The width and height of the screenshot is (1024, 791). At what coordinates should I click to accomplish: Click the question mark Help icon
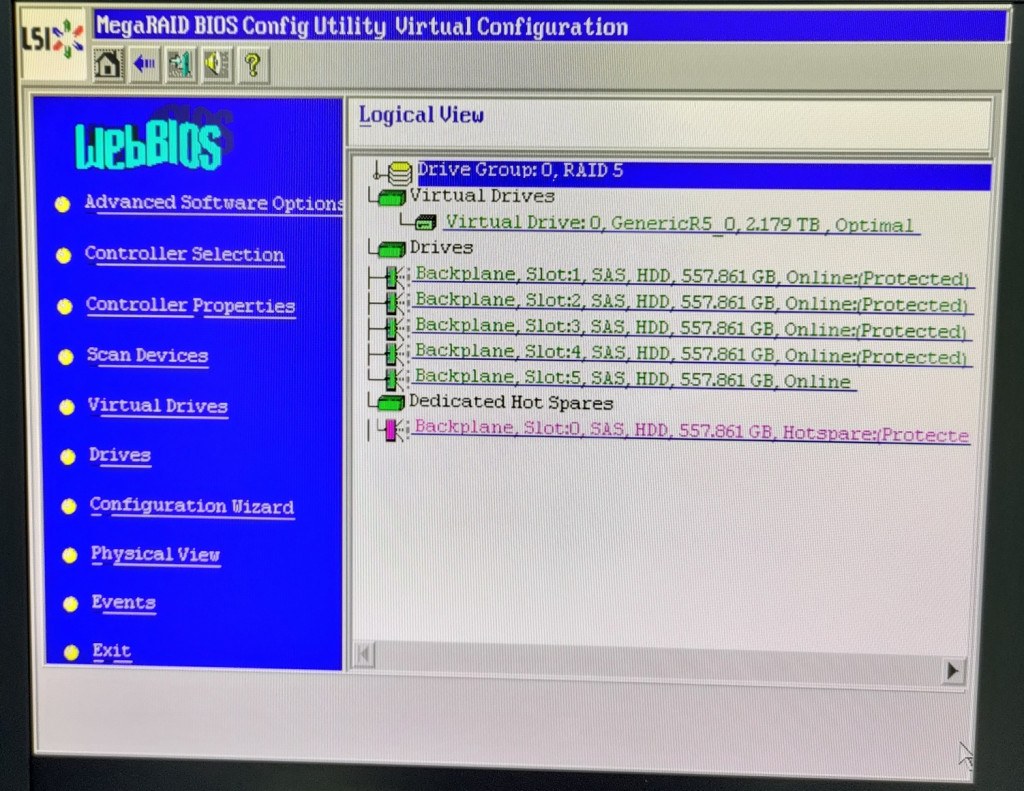pos(253,65)
